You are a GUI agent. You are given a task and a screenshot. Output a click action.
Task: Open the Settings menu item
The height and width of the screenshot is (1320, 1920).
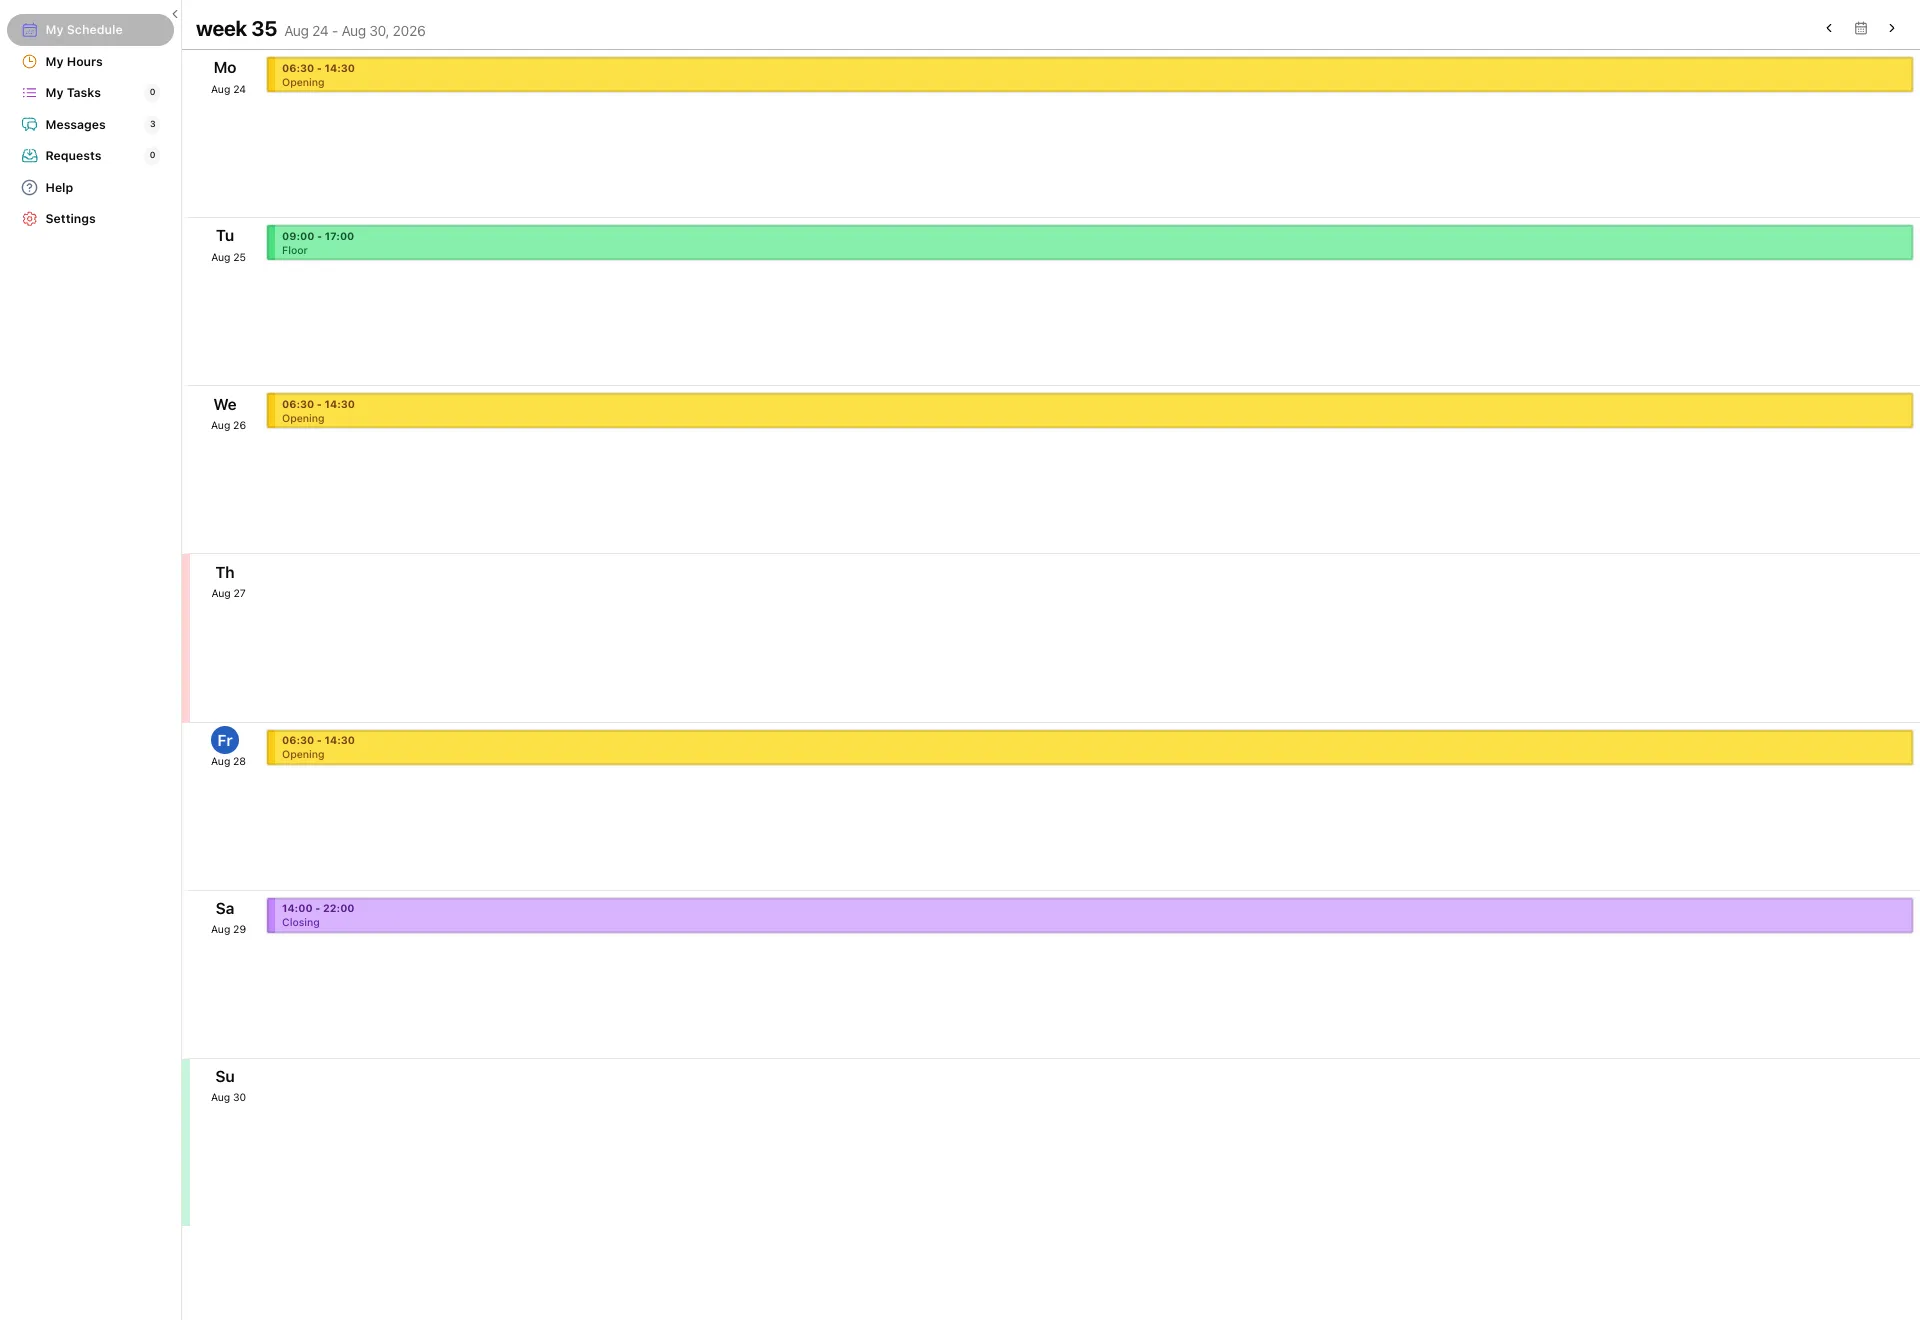[x=90, y=219]
